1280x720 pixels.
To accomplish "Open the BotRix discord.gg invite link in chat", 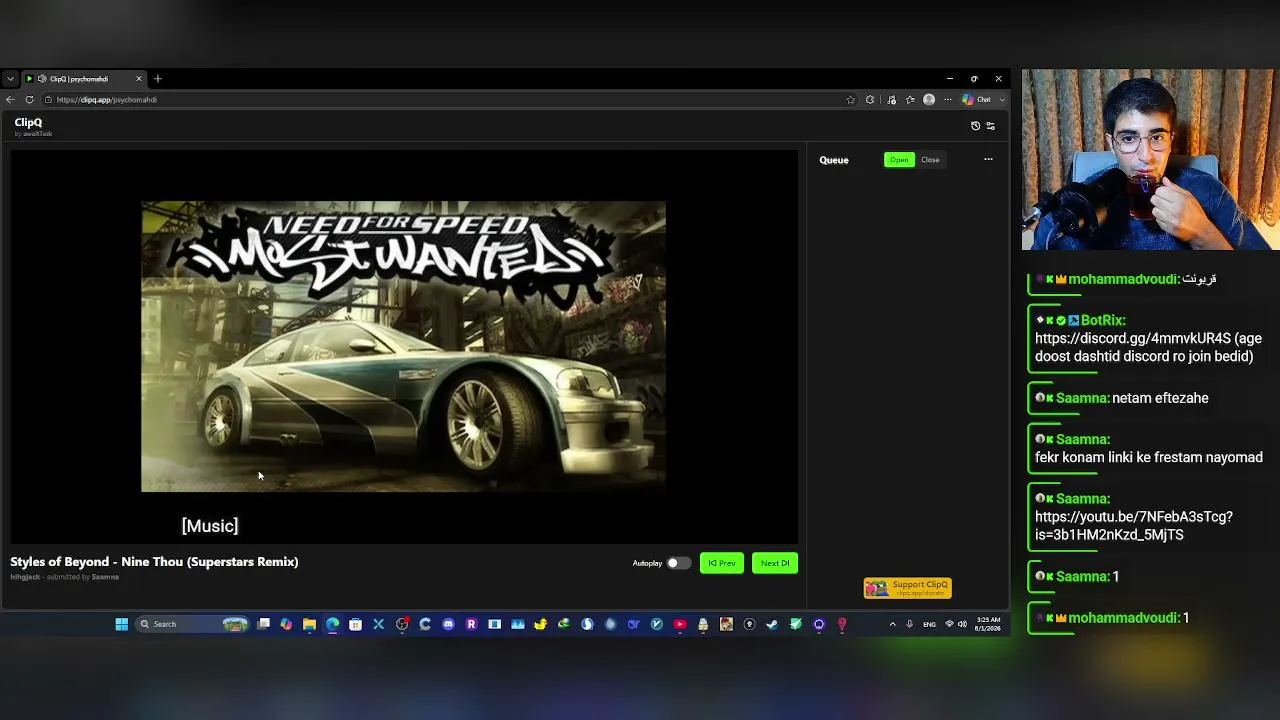I will (x=1133, y=338).
